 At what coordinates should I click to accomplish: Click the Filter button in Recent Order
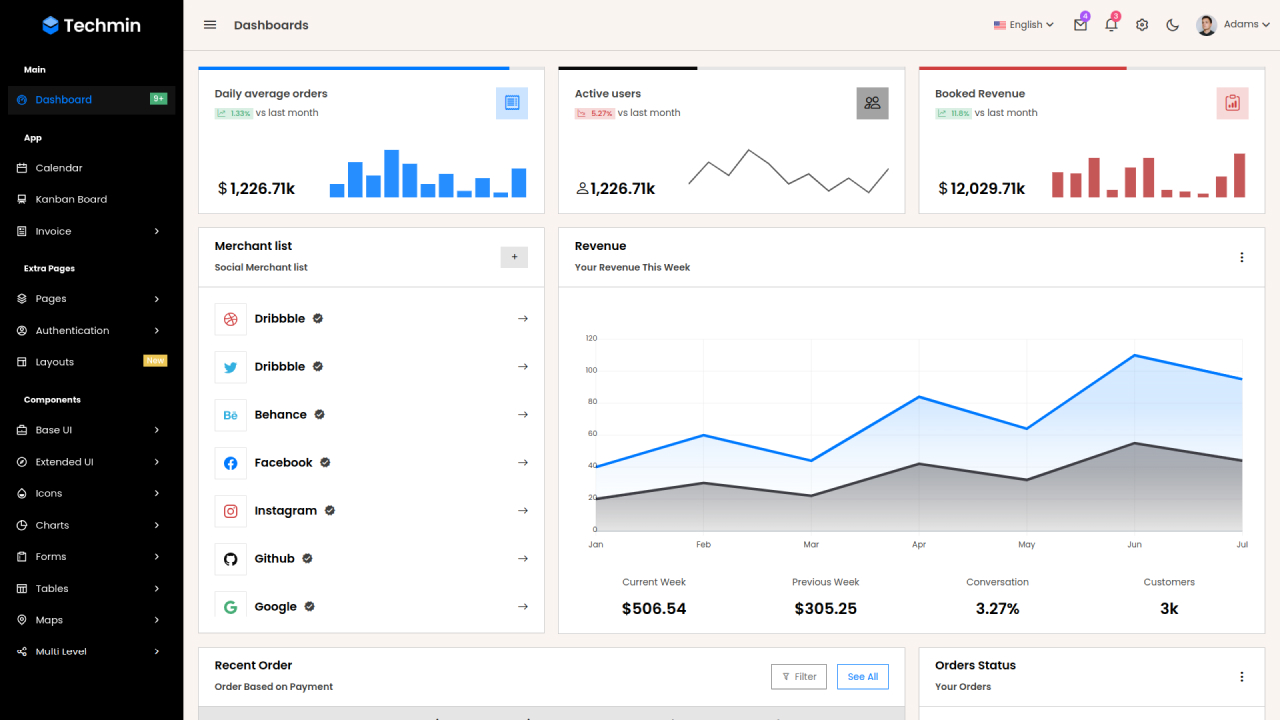pyautogui.click(x=799, y=677)
